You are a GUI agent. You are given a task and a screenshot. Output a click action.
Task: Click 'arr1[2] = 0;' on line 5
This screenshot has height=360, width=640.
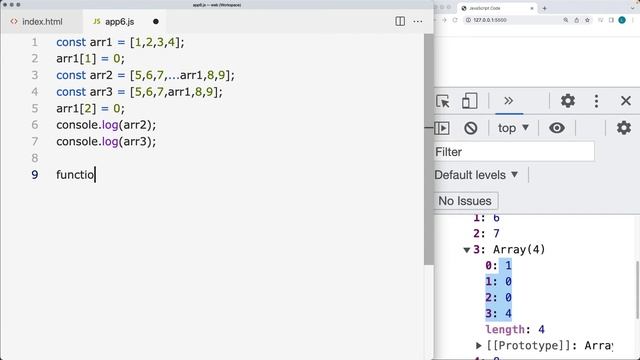pos(91,109)
